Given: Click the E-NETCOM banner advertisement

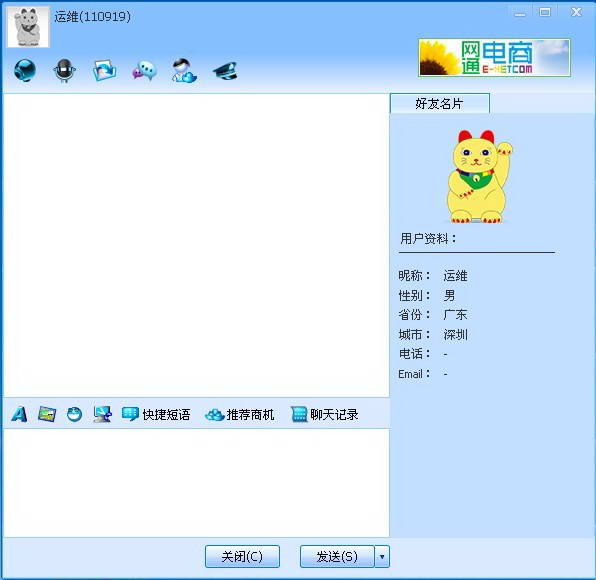Looking at the screenshot, I should pyautogui.click(x=495, y=58).
